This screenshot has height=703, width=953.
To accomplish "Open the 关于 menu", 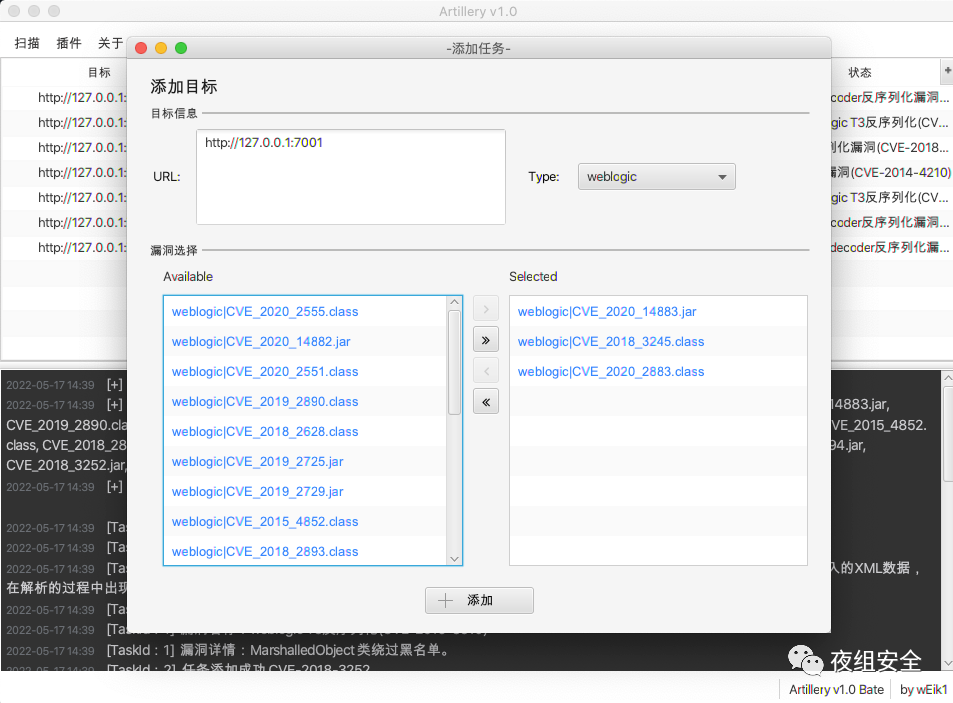I will pyautogui.click(x=110, y=43).
